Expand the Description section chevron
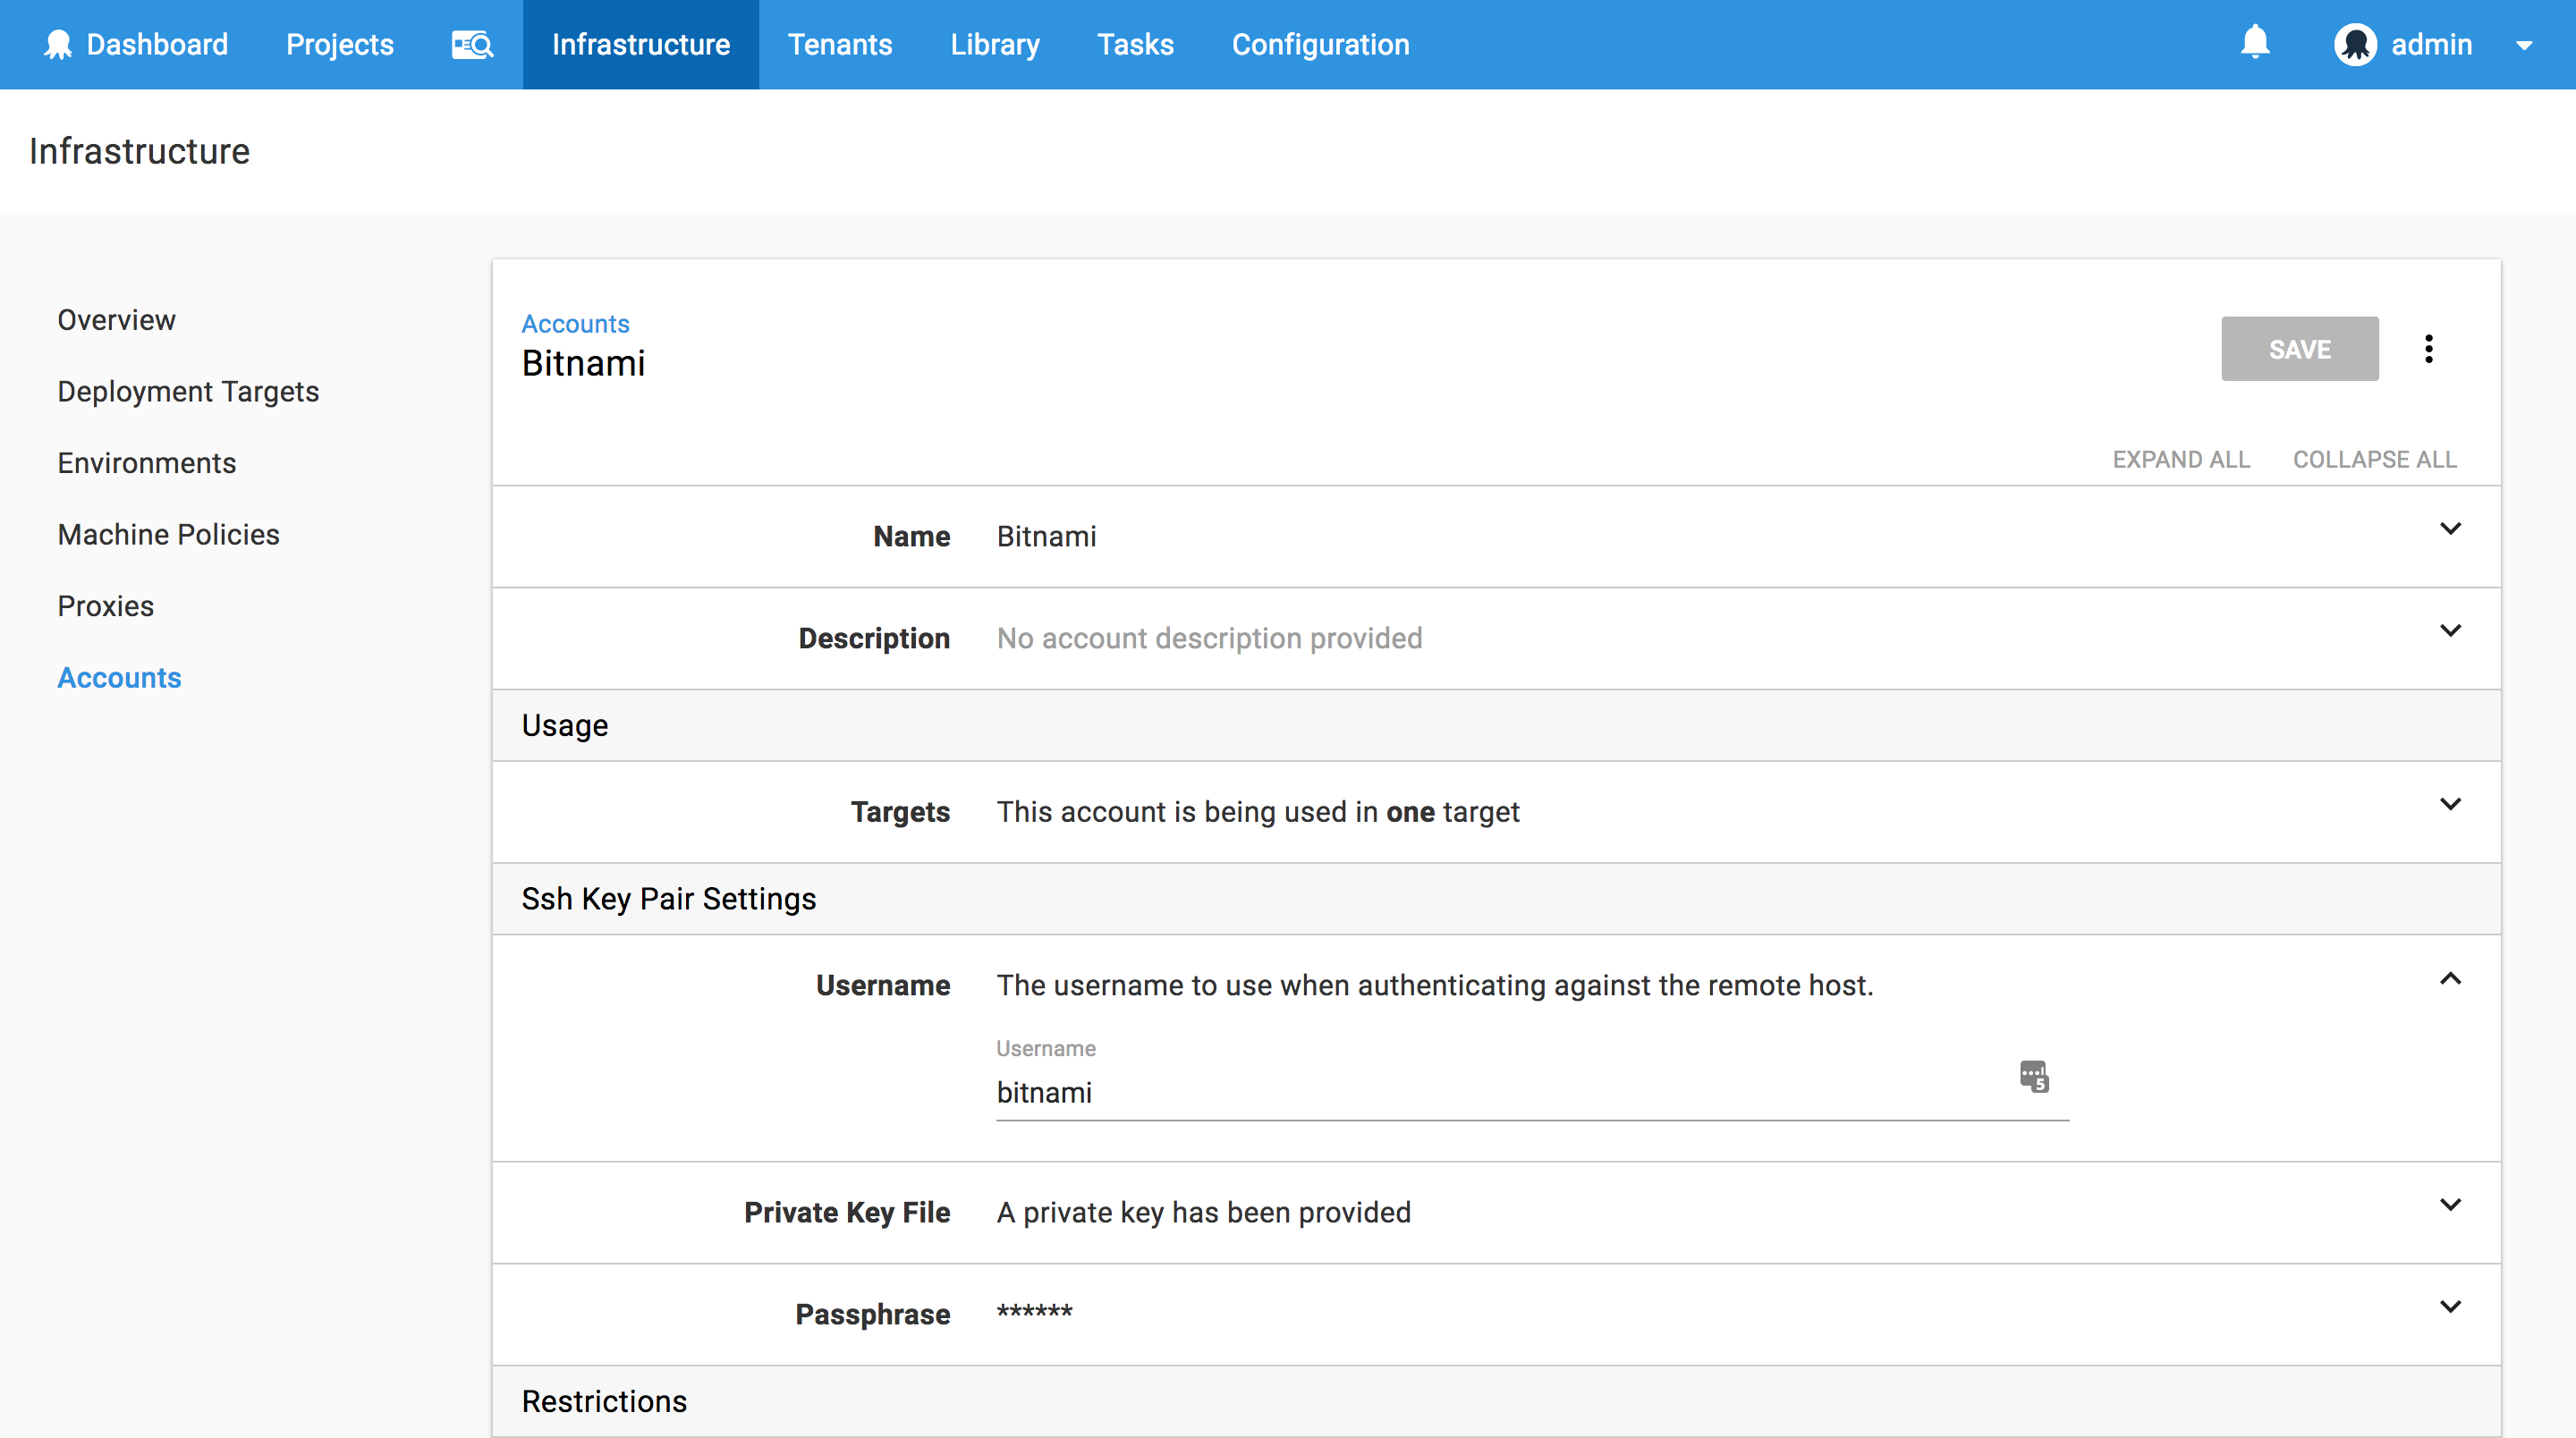Image resolution: width=2576 pixels, height=1438 pixels. [2449, 631]
